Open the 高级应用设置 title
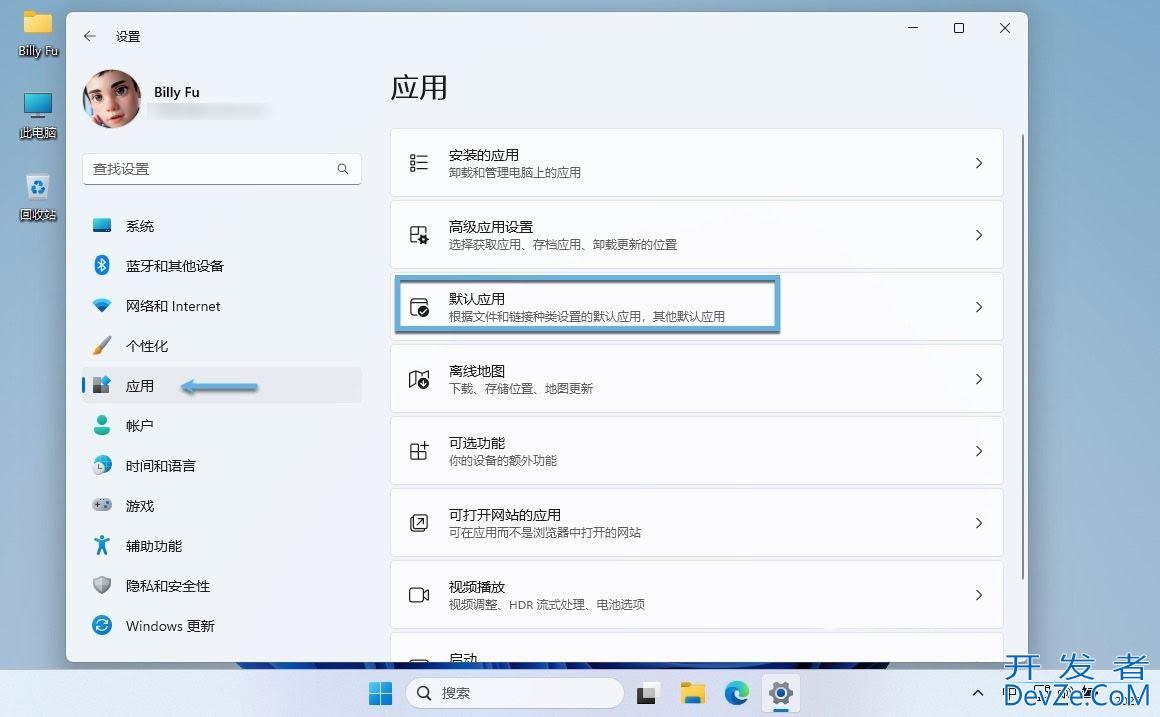The image size is (1160, 717). click(490, 226)
